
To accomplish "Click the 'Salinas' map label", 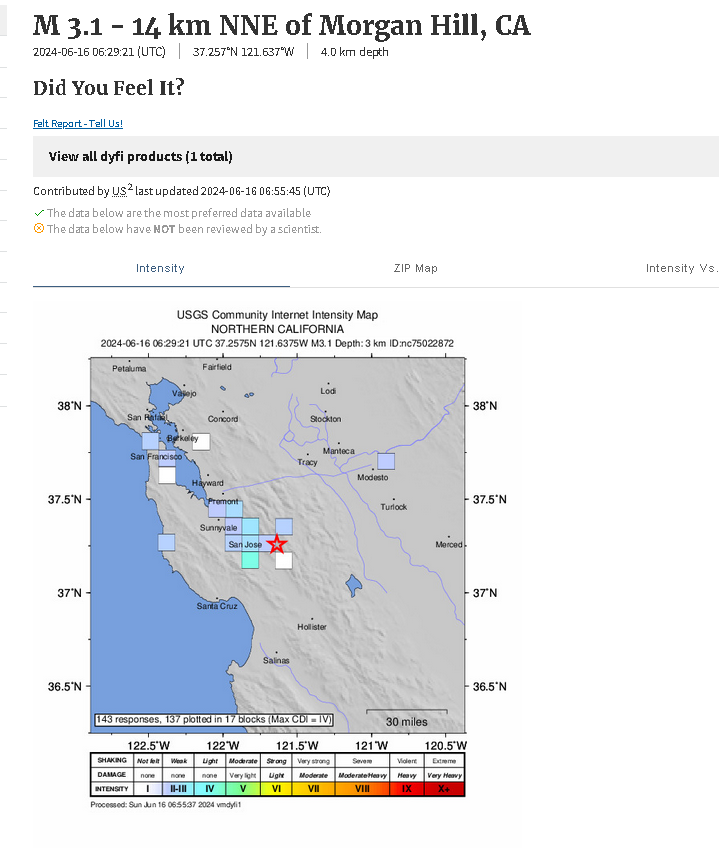I will tap(276, 661).
